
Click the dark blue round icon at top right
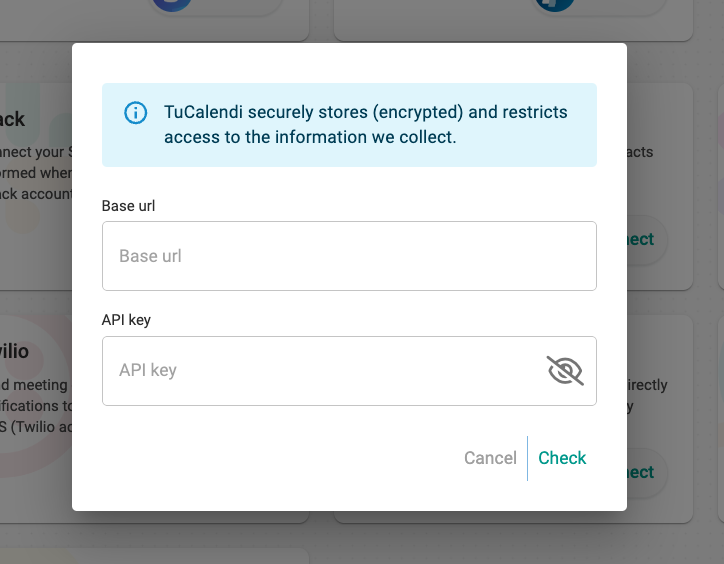tap(555, 5)
